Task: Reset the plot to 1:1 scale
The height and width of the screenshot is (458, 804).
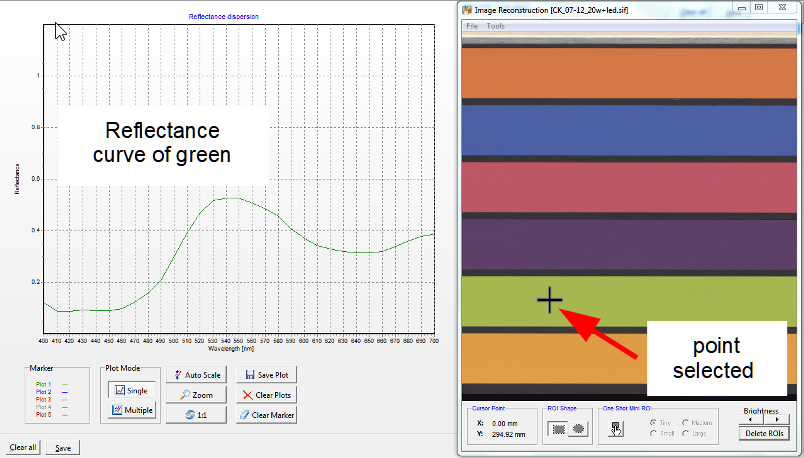Action: click(x=196, y=415)
